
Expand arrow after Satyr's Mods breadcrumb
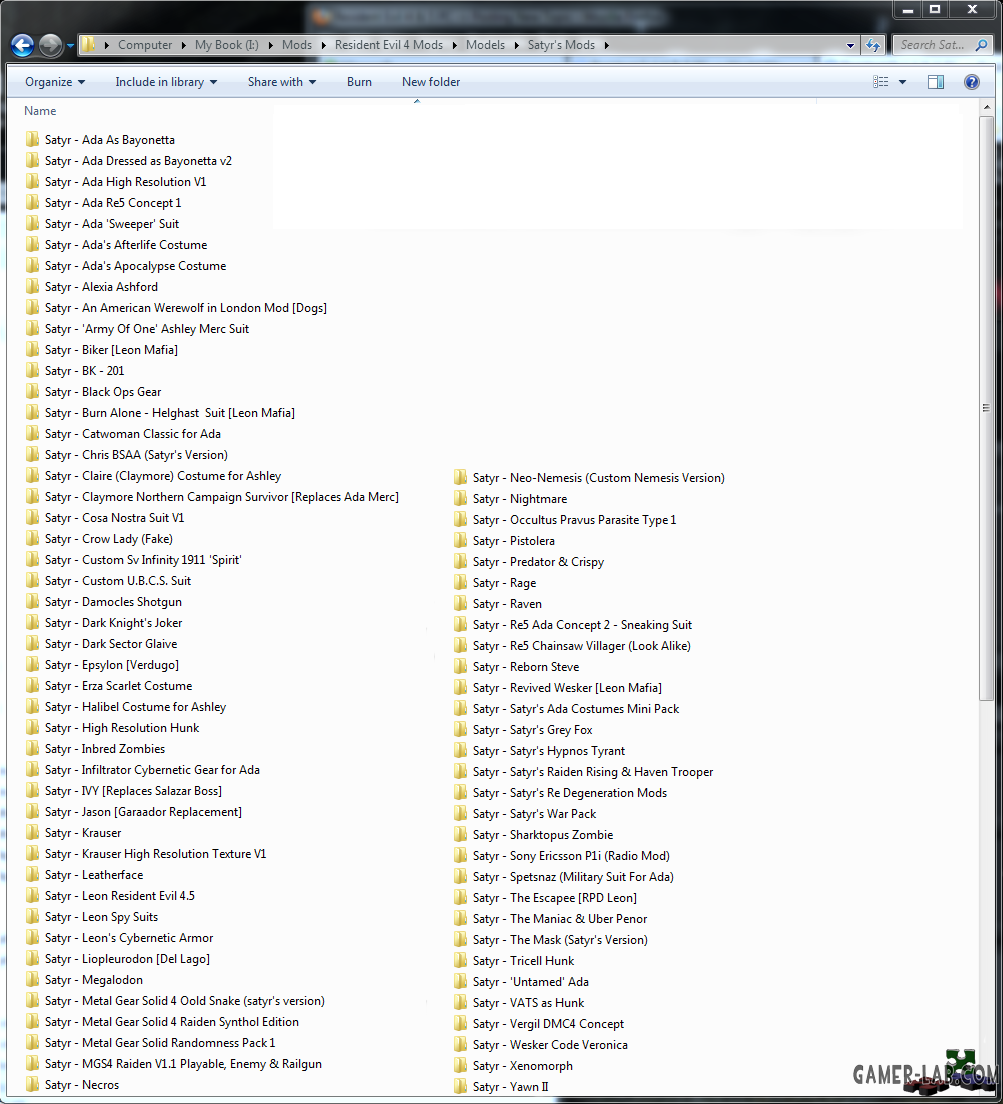[606, 45]
